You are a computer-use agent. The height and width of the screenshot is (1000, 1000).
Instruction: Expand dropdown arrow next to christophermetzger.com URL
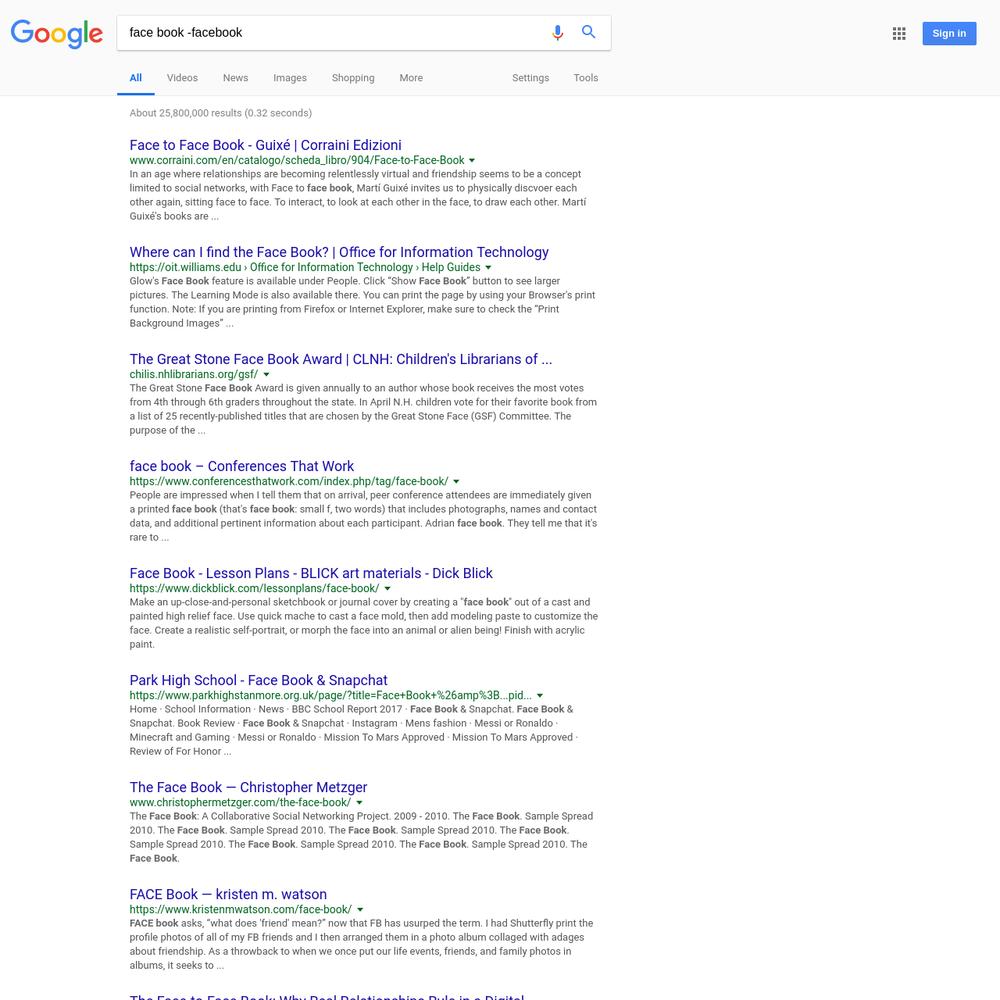coord(359,804)
